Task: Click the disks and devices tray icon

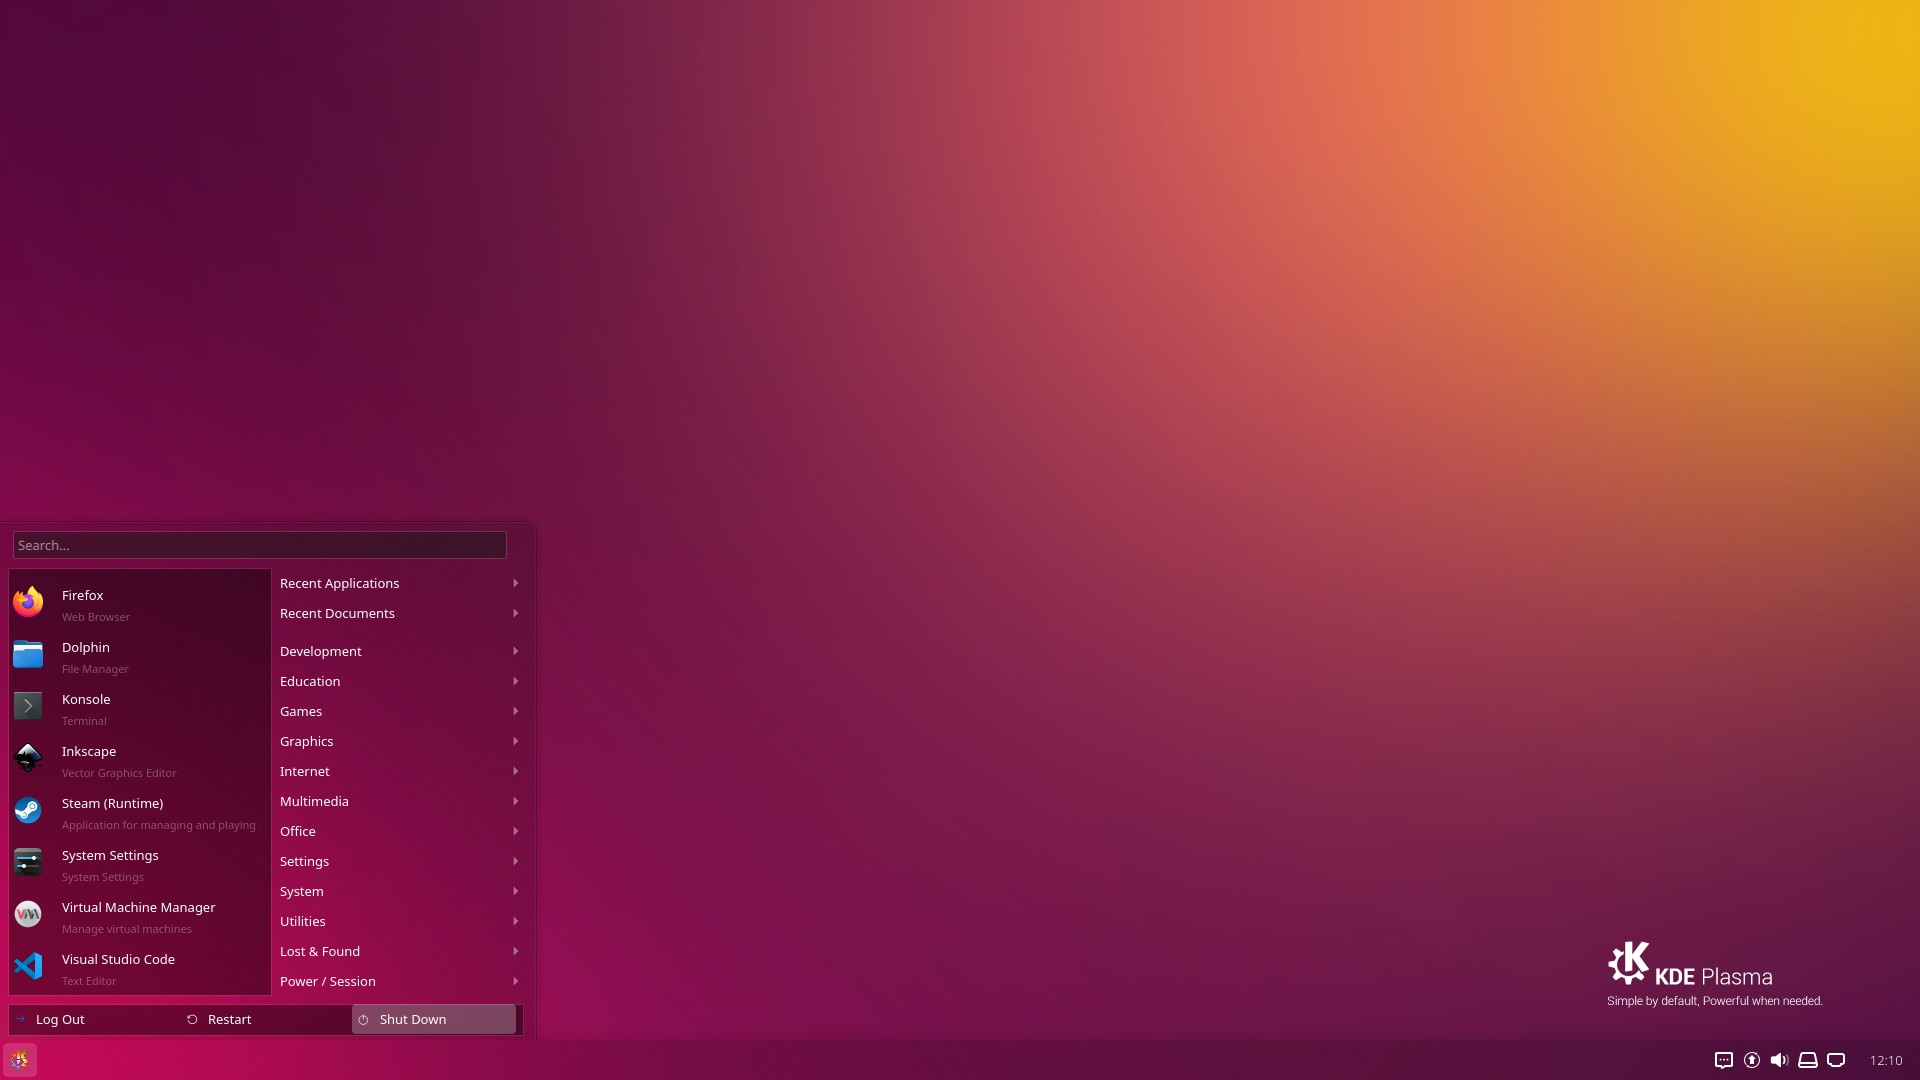Action: tap(1808, 1060)
